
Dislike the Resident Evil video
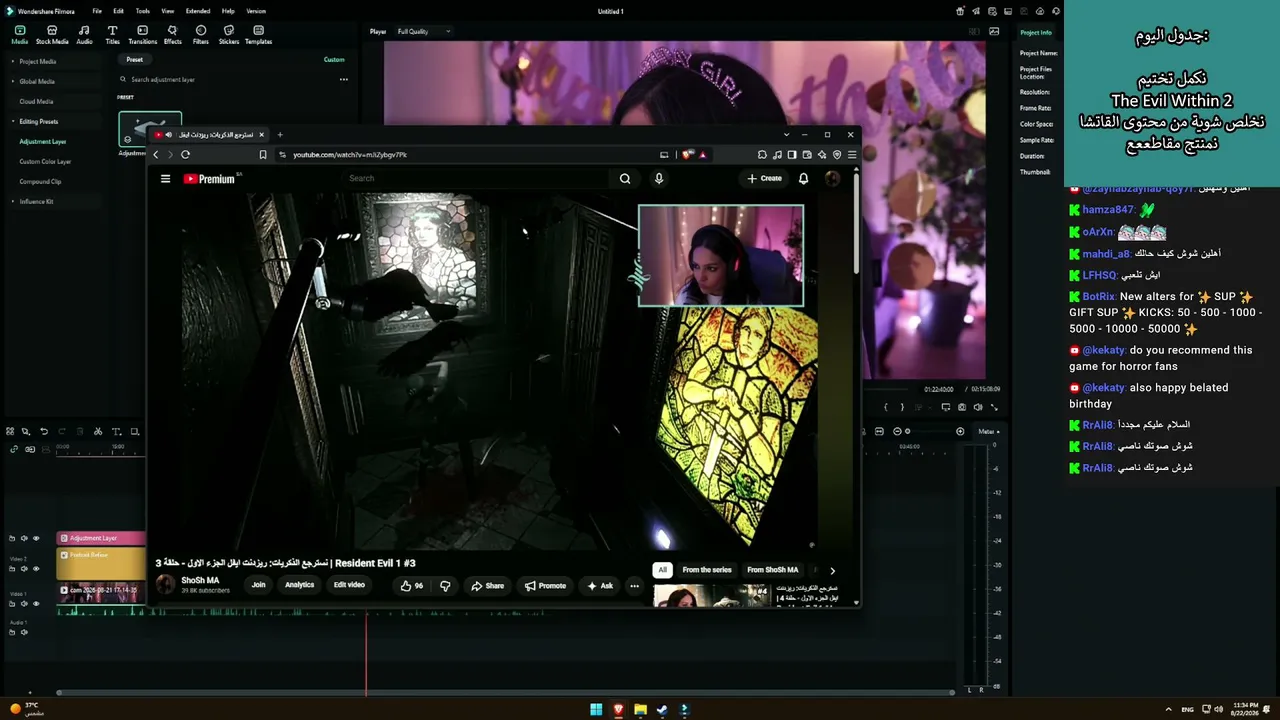click(445, 586)
